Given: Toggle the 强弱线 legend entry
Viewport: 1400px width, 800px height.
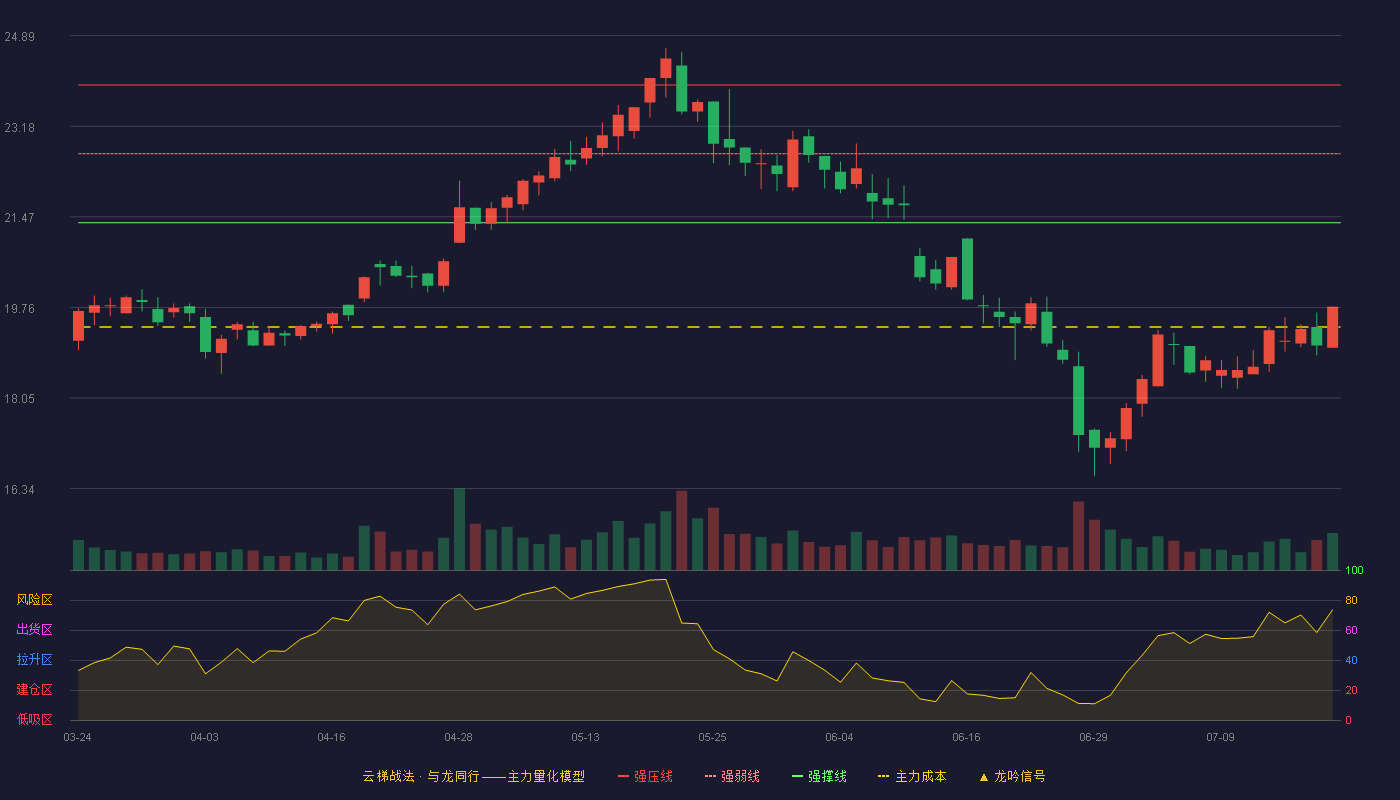Looking at the screenshot, I should click(x=732, y=776).
